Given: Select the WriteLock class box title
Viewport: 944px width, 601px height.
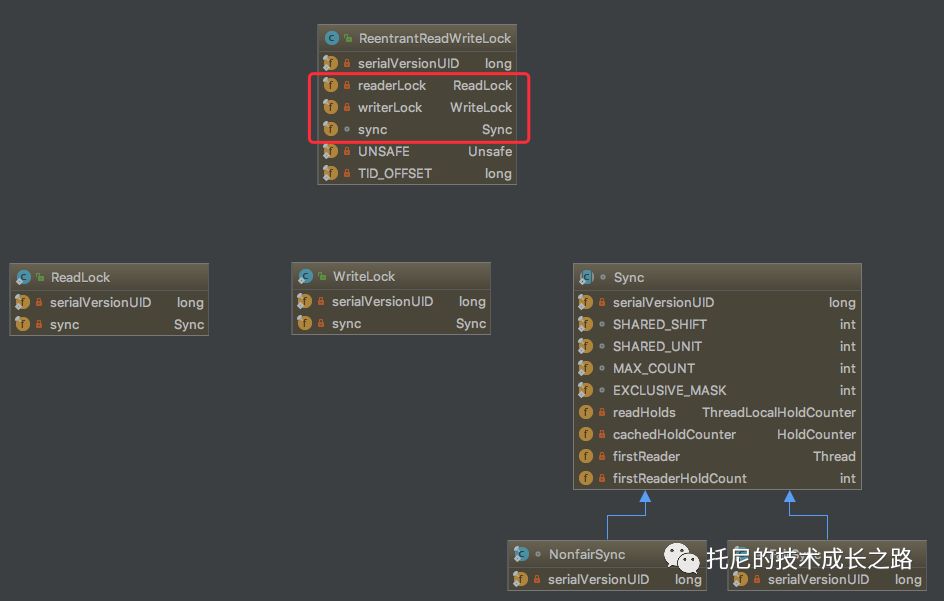Looking at the screenshot, I should pos(364,276).
